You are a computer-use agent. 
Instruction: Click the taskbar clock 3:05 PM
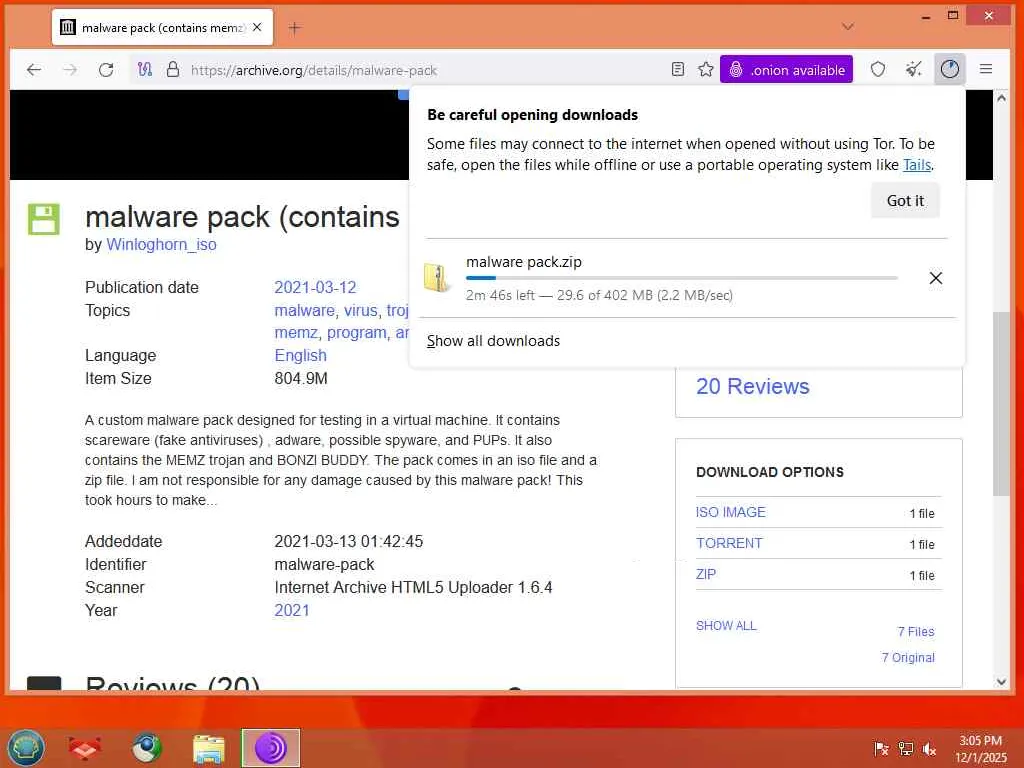click(x=980, y=741)
